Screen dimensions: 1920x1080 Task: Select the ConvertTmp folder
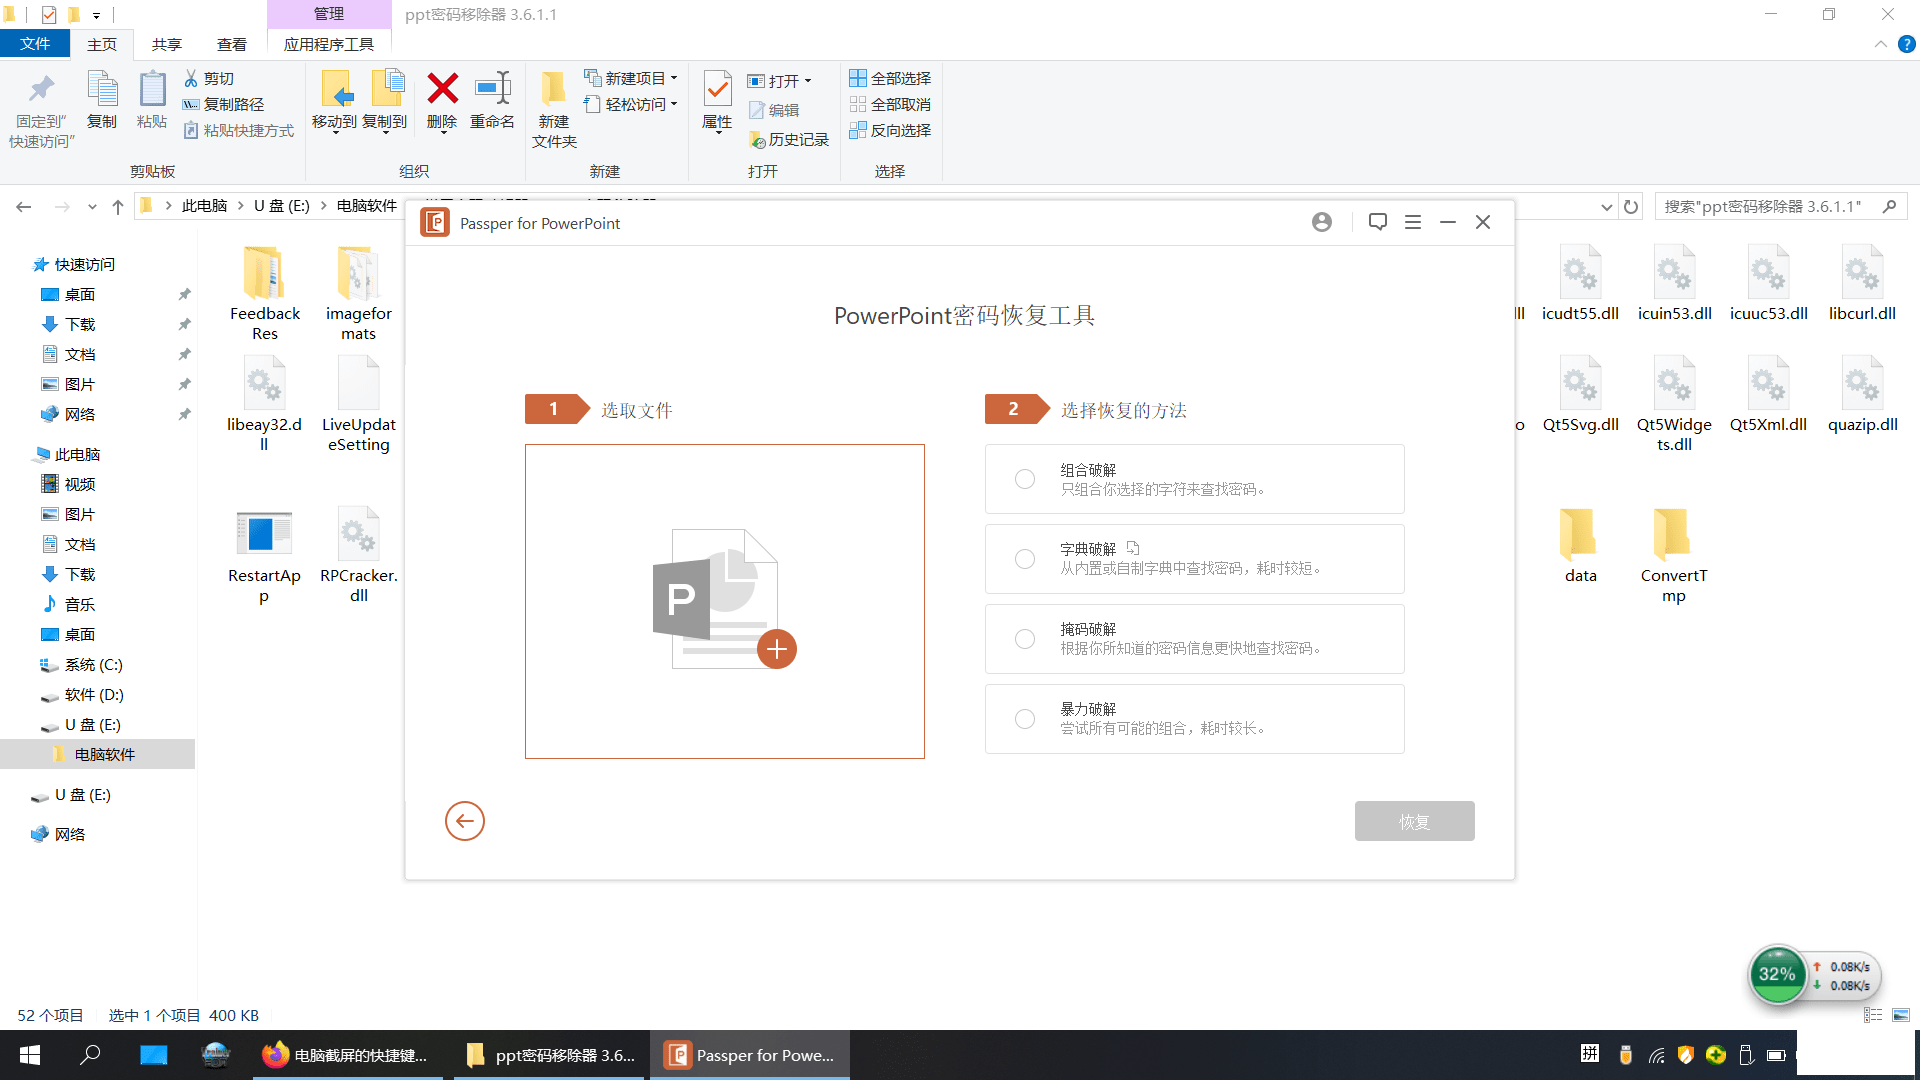tap(1674, 555)
